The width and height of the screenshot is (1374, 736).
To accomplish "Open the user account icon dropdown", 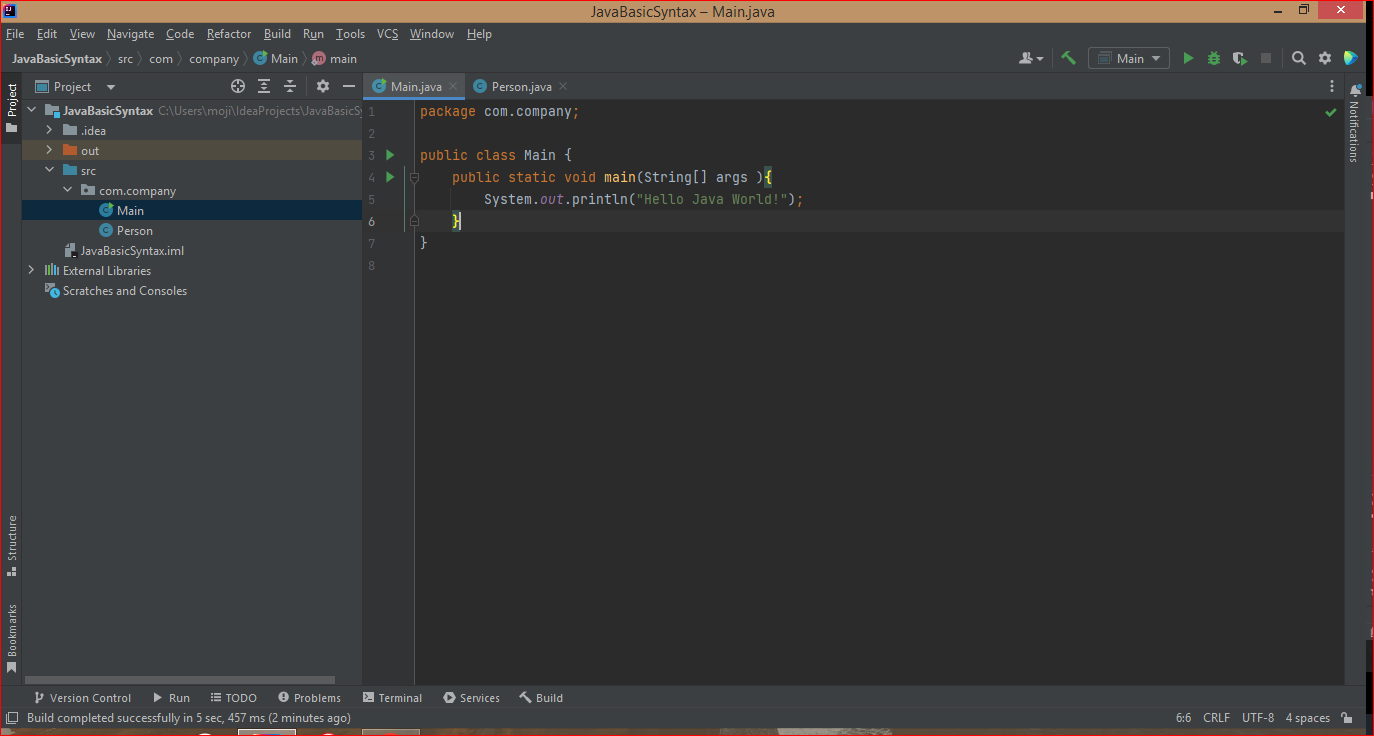I will pos(1031,58).
